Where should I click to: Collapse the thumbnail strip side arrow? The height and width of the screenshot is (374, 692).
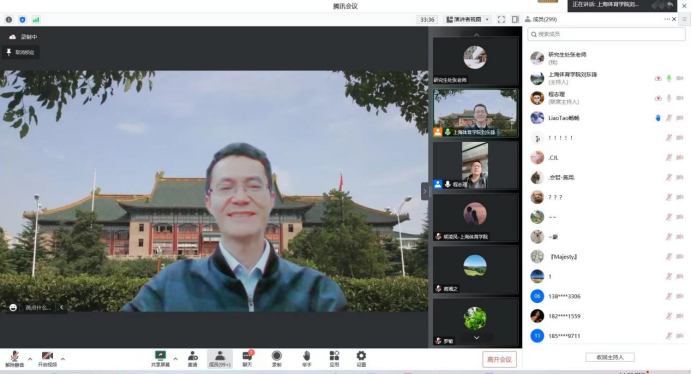[425, 191]
